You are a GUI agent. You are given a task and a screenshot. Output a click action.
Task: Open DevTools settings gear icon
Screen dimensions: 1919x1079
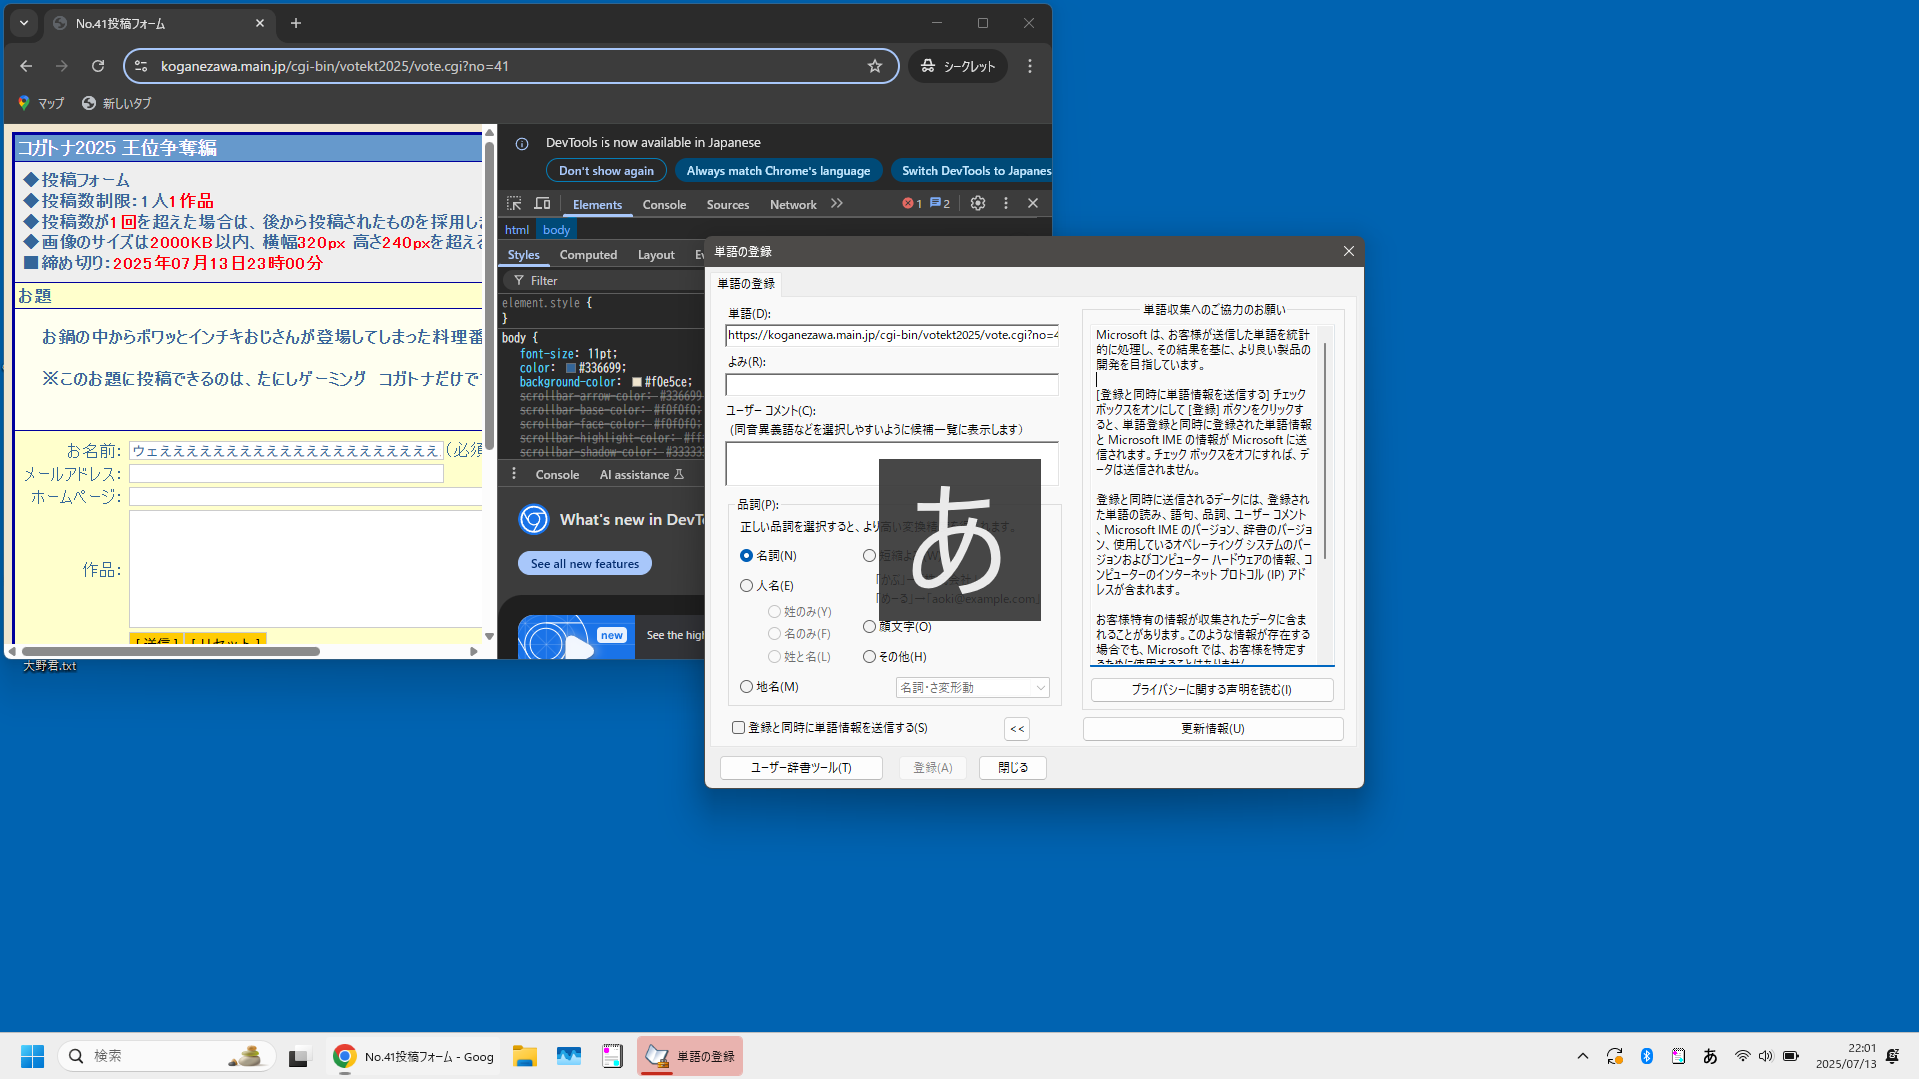pyautogui.click(x=977, y=204)
